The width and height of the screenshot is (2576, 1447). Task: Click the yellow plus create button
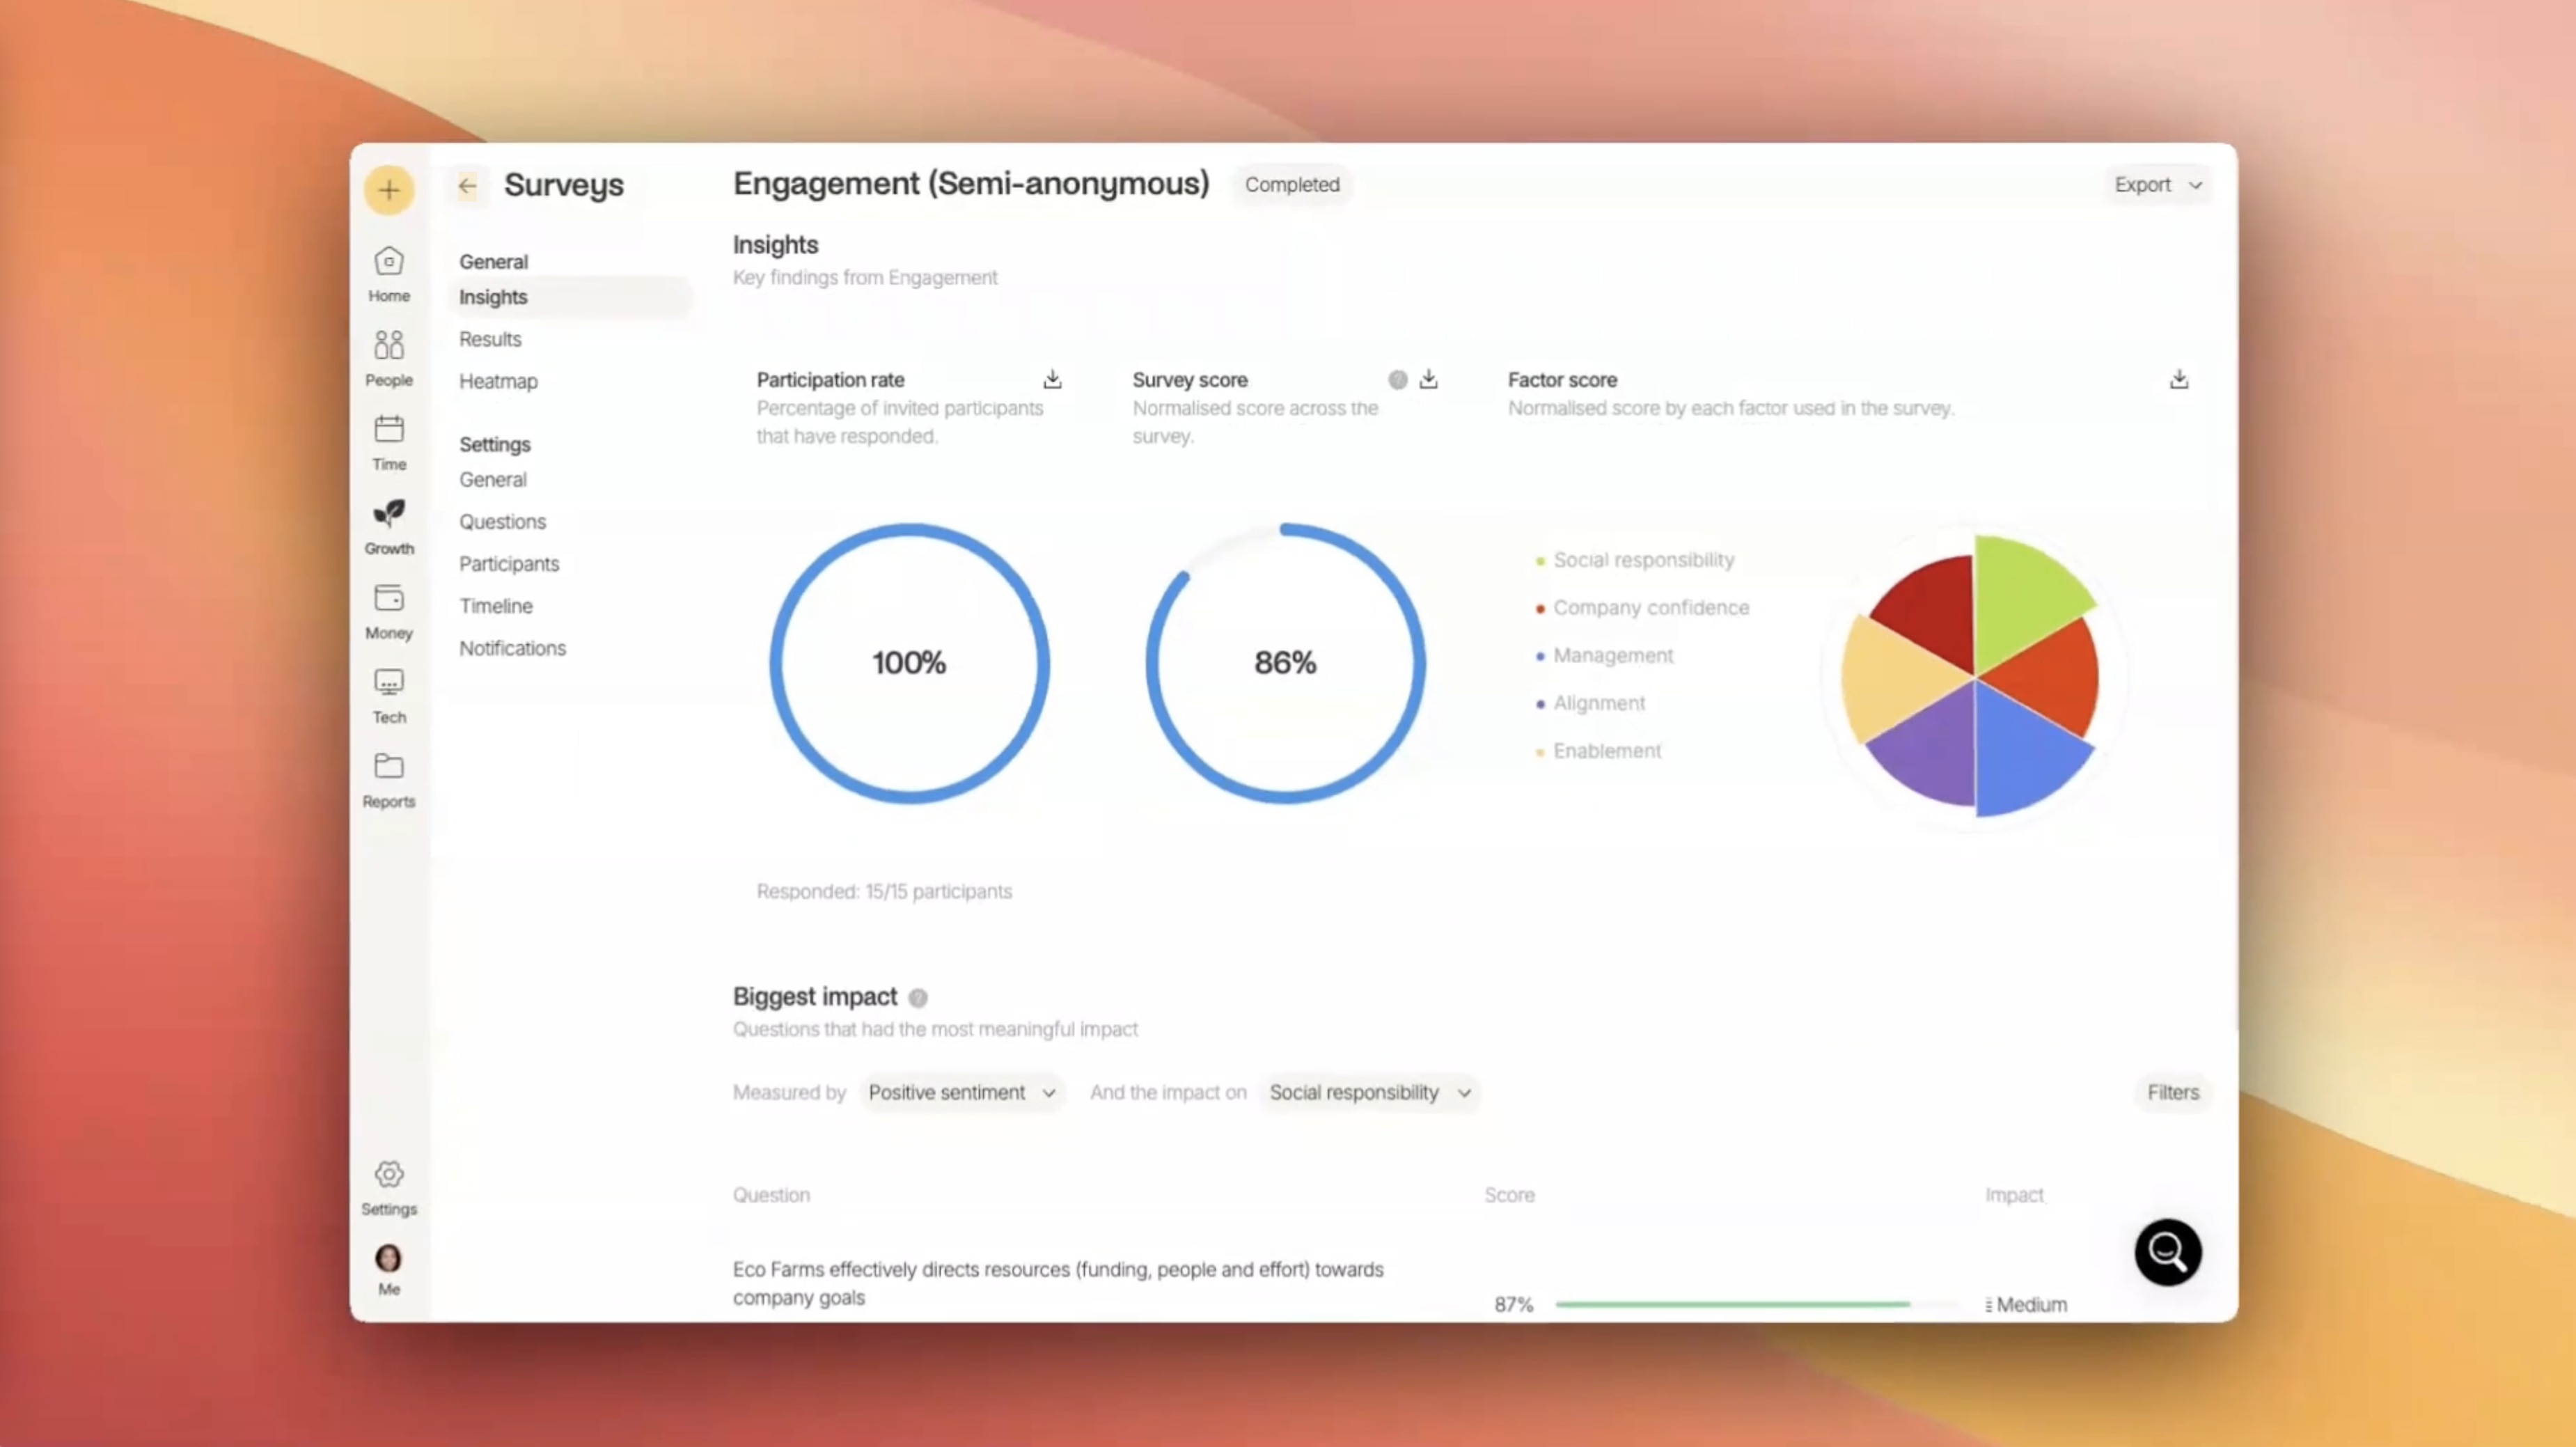tap(389, 190)
